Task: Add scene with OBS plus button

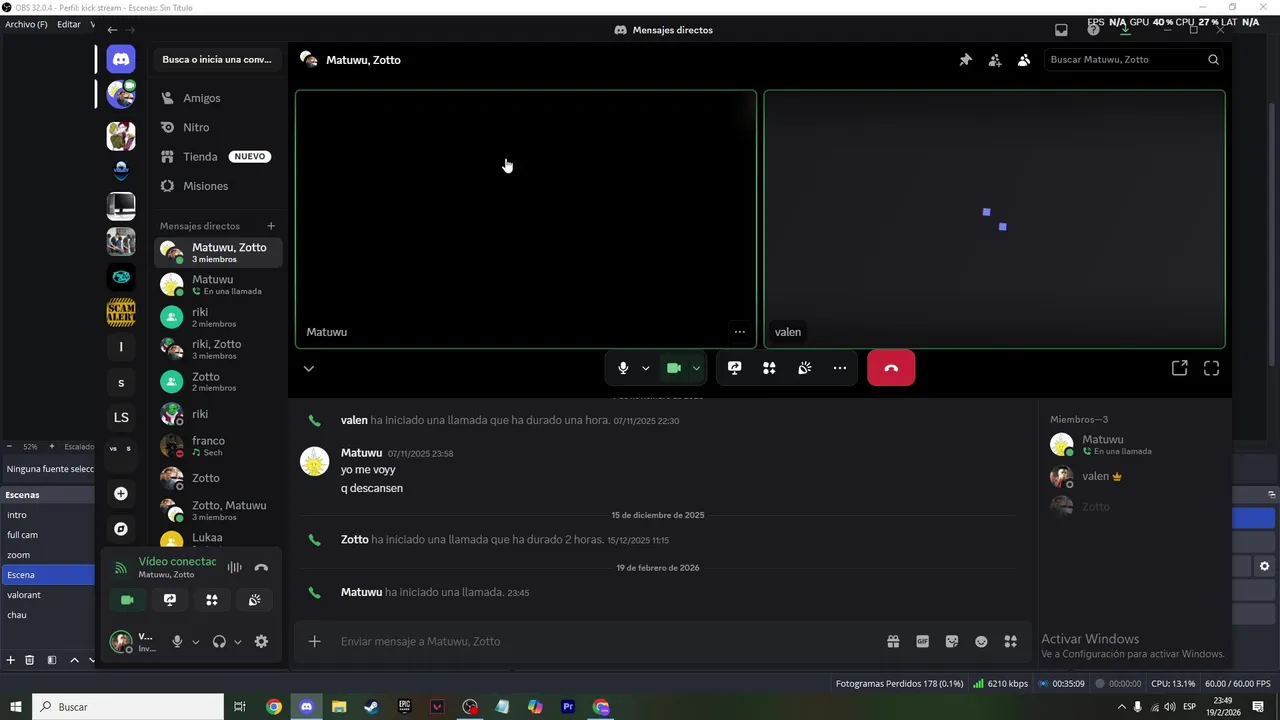Action: coord(11,660)
